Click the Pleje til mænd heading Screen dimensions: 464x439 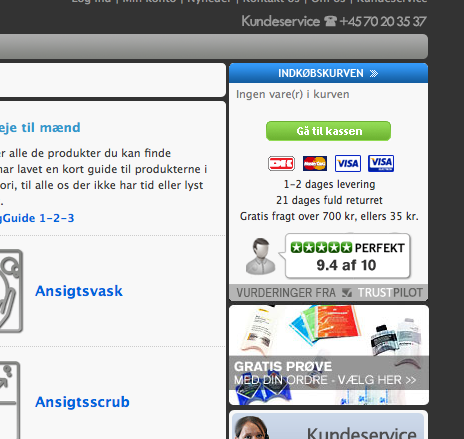click(x=40, y=127)
